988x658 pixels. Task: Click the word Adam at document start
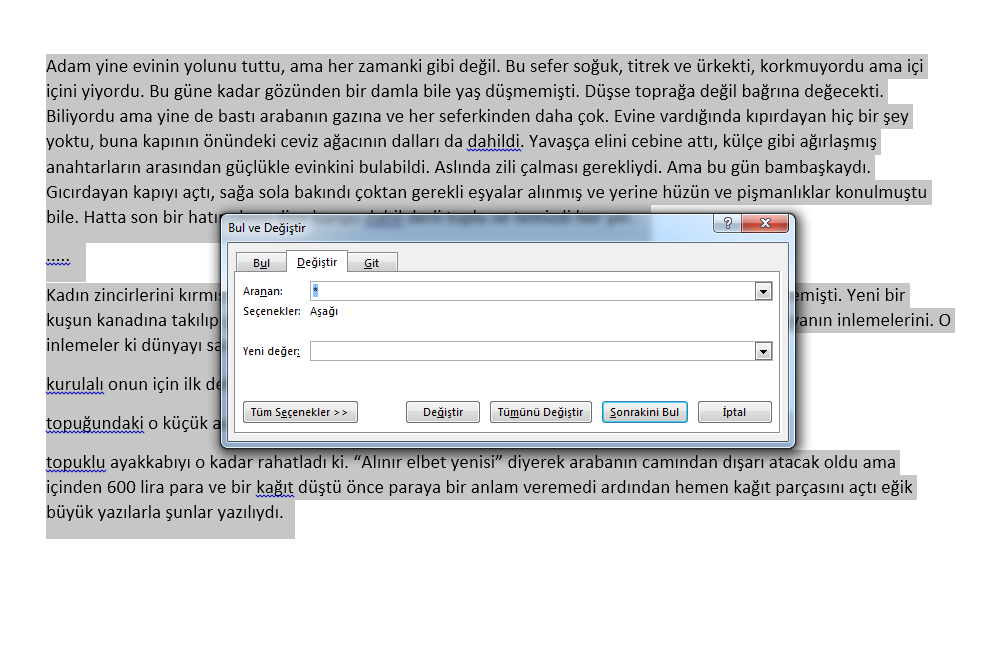pos(69,66)
